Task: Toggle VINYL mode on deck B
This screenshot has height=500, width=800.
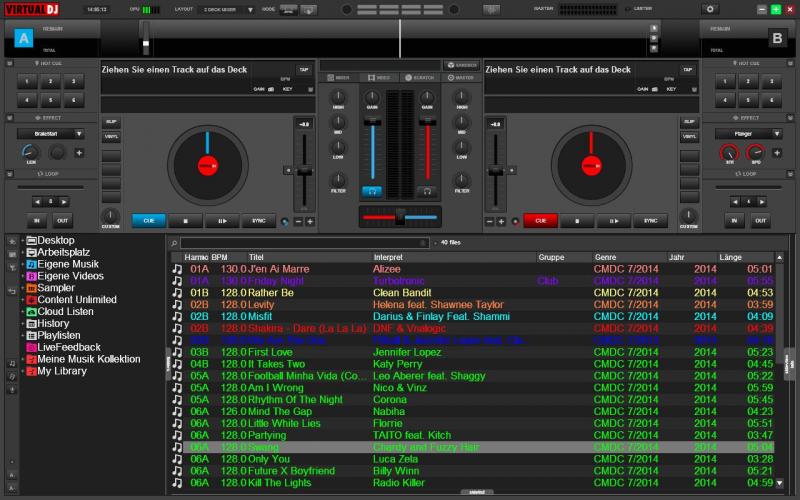Action: pos(689,135)
